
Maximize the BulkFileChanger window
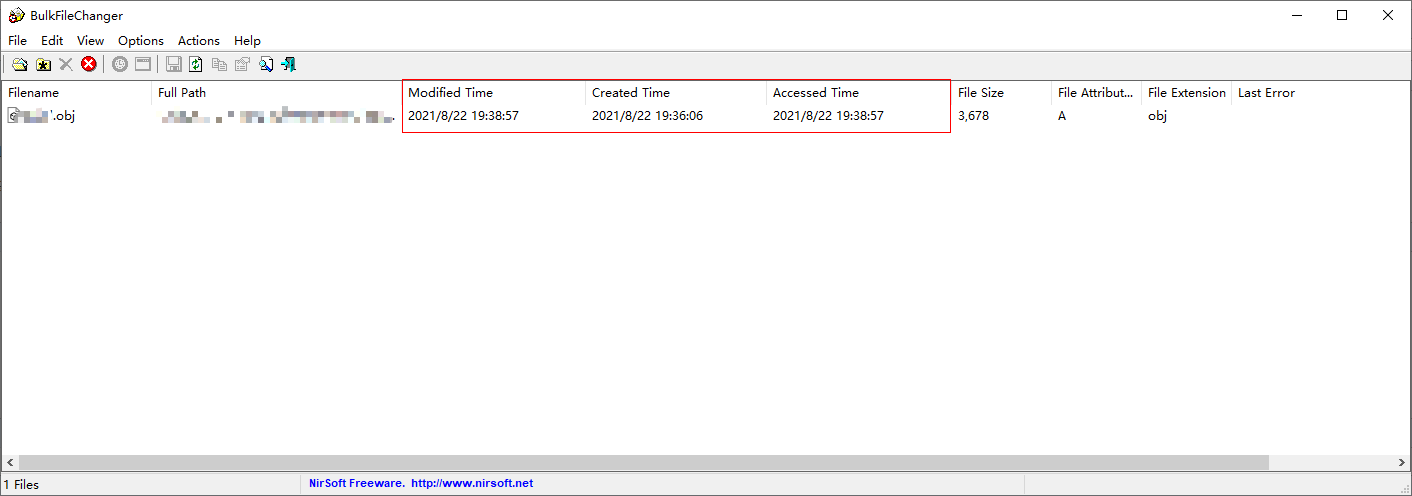point(1342,15)
